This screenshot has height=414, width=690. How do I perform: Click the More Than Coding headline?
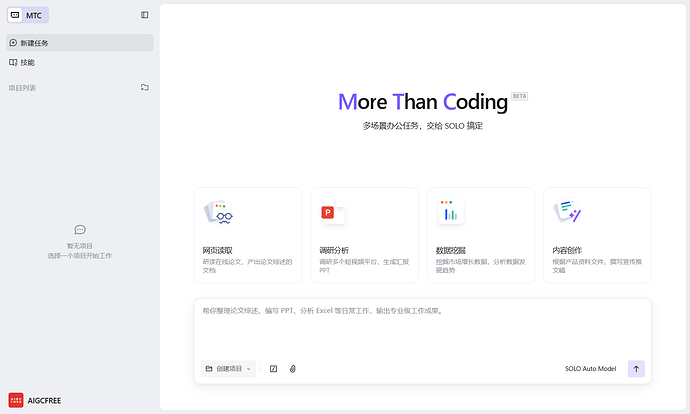click(423, 102)
